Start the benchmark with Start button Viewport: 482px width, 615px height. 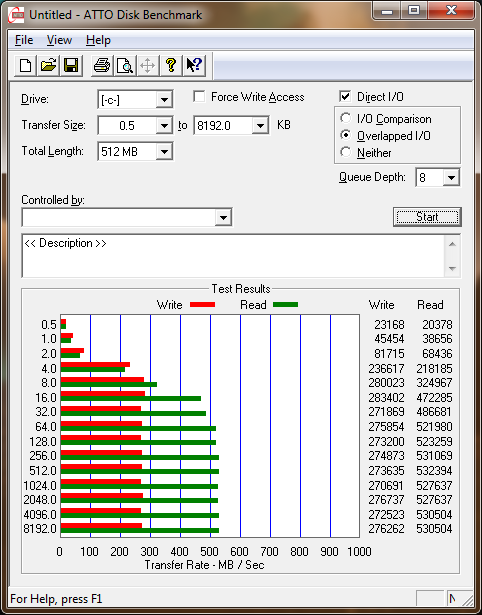point(427,217)
